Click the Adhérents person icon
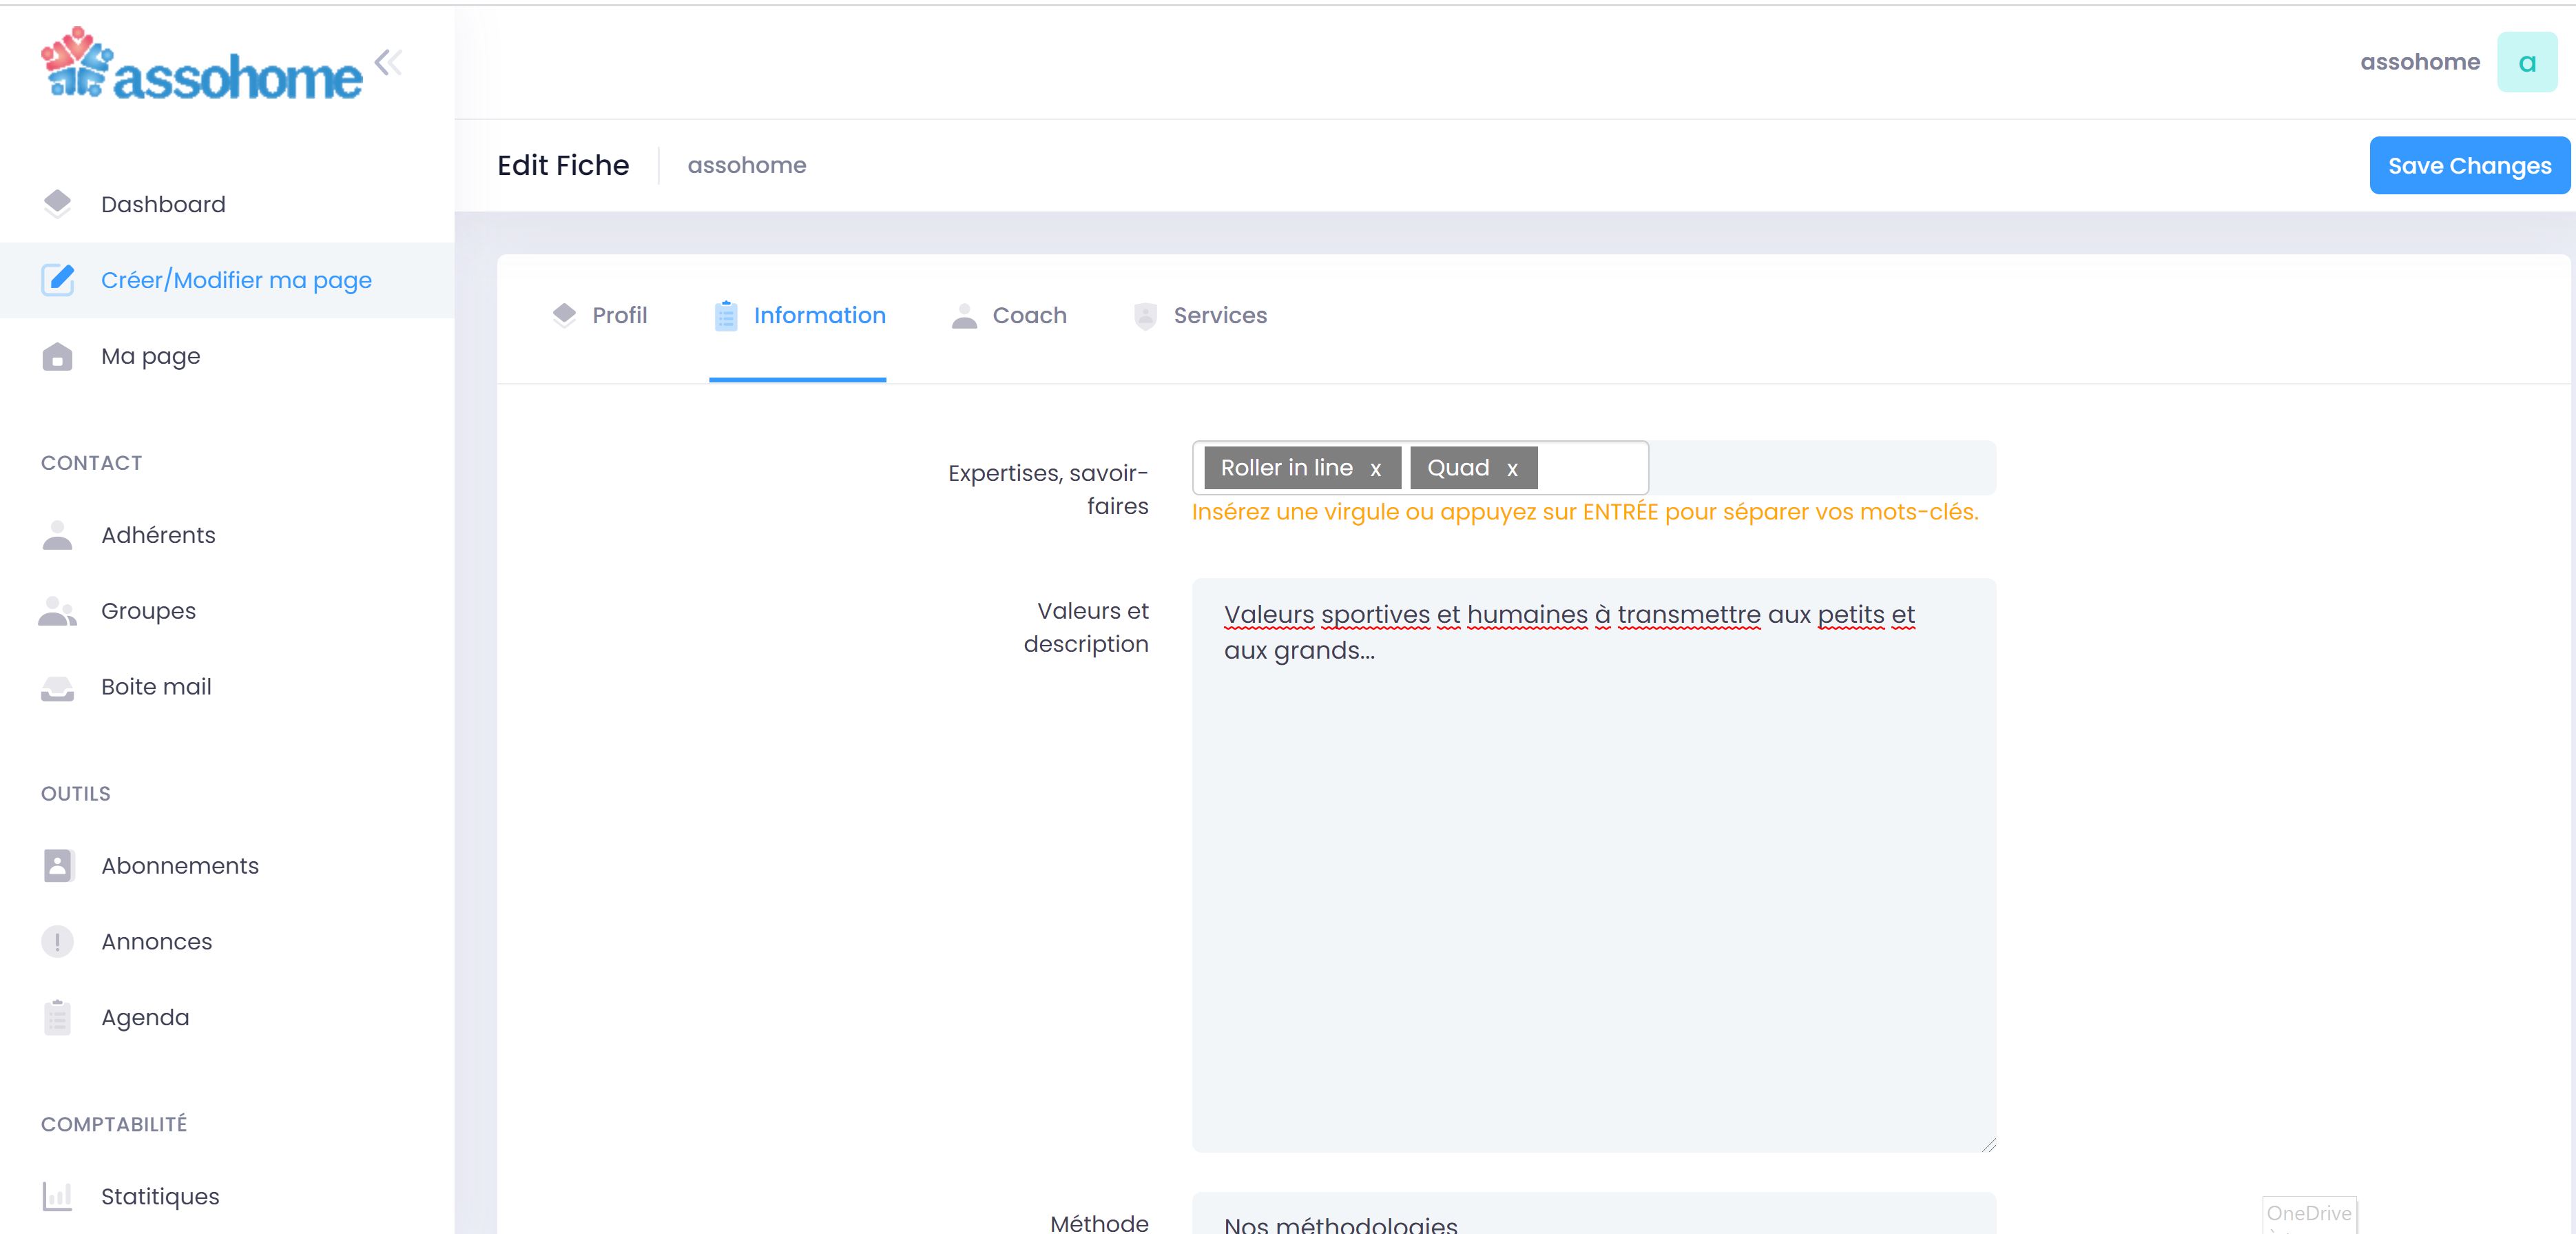The height and width of the screenshot is (1234, 2576). [57, 535]
